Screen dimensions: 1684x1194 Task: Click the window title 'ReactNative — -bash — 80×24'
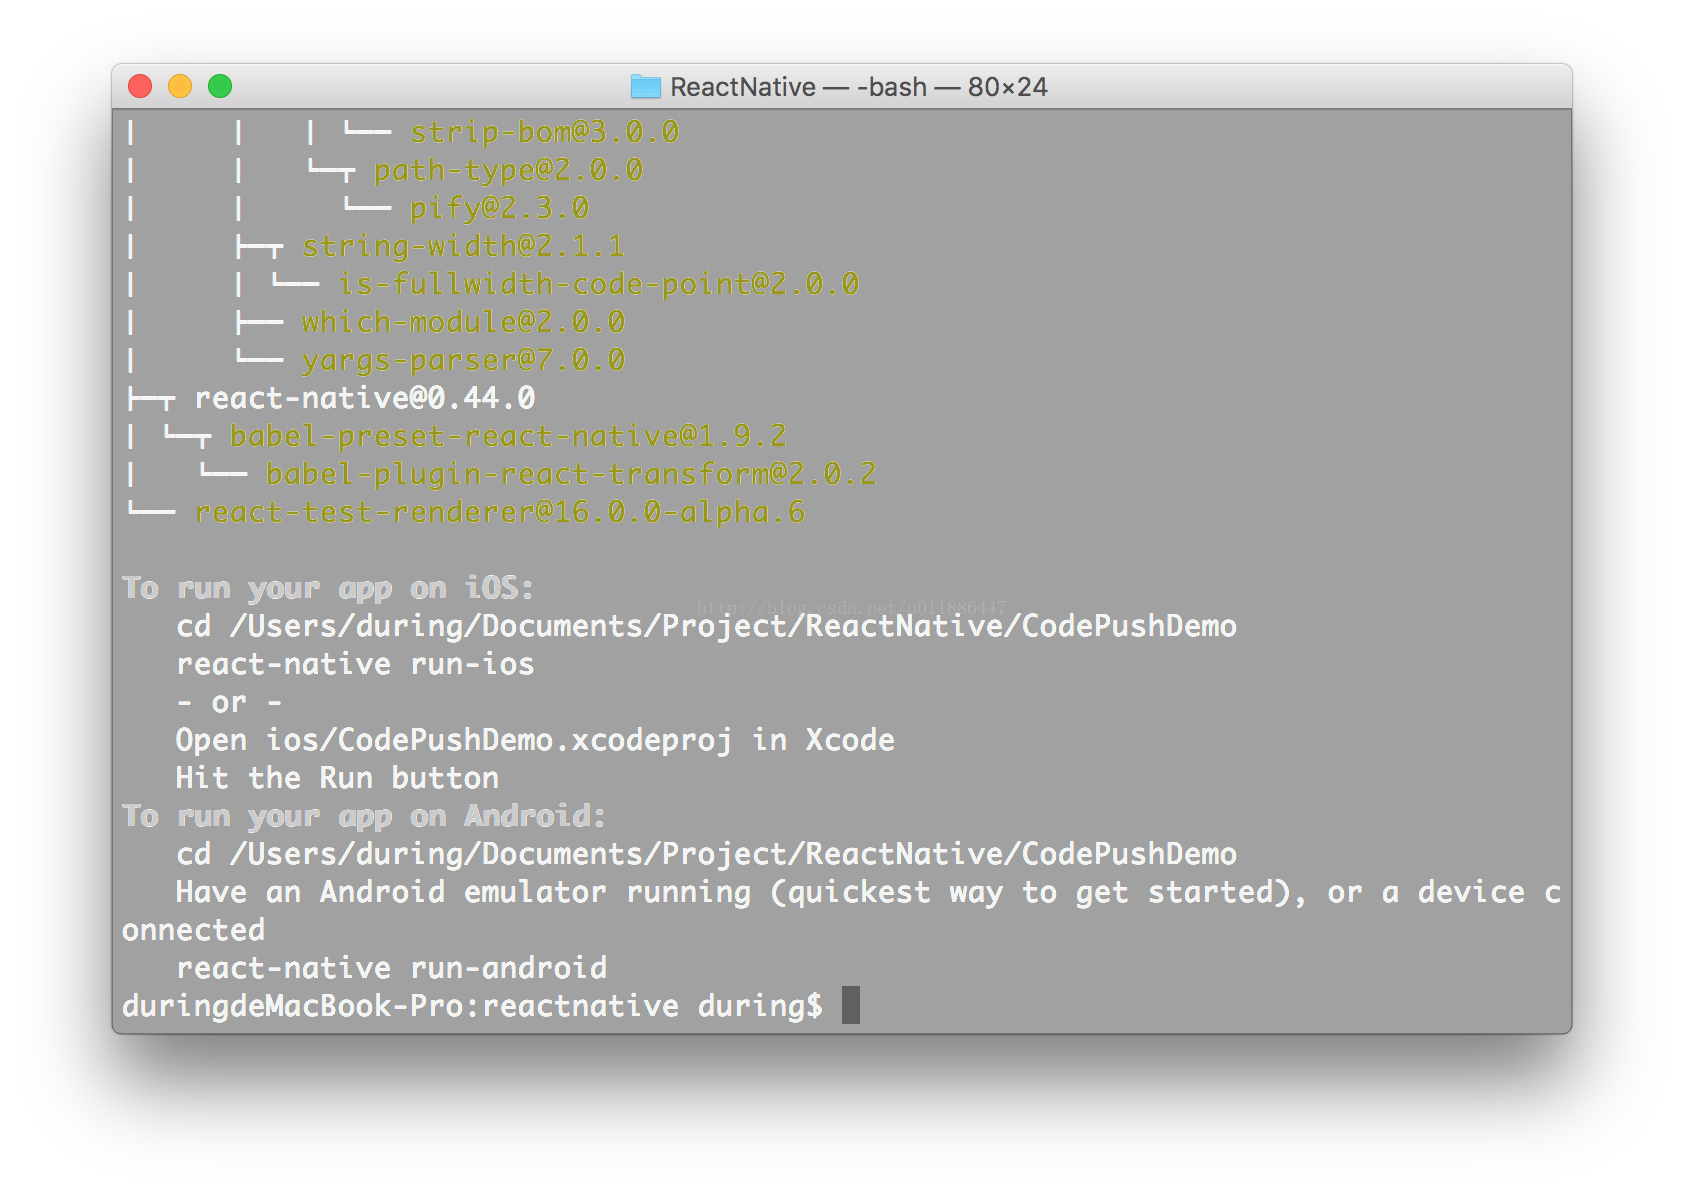(x=858, y=87)
